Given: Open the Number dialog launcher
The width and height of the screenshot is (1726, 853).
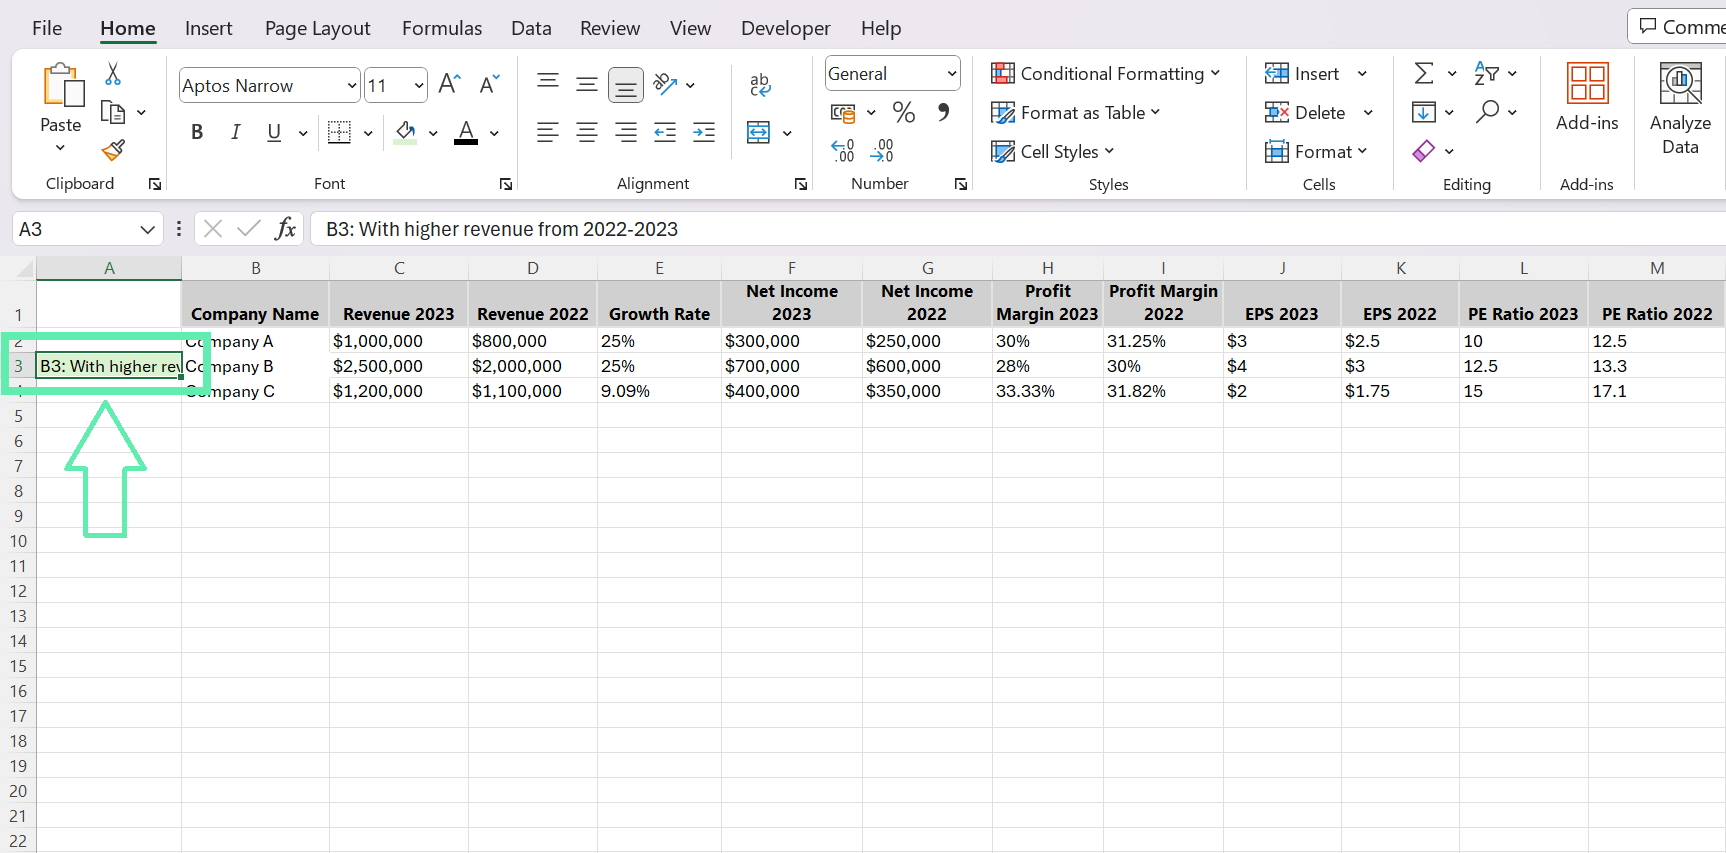Looking at the screenshot, I should pos(961,184).
